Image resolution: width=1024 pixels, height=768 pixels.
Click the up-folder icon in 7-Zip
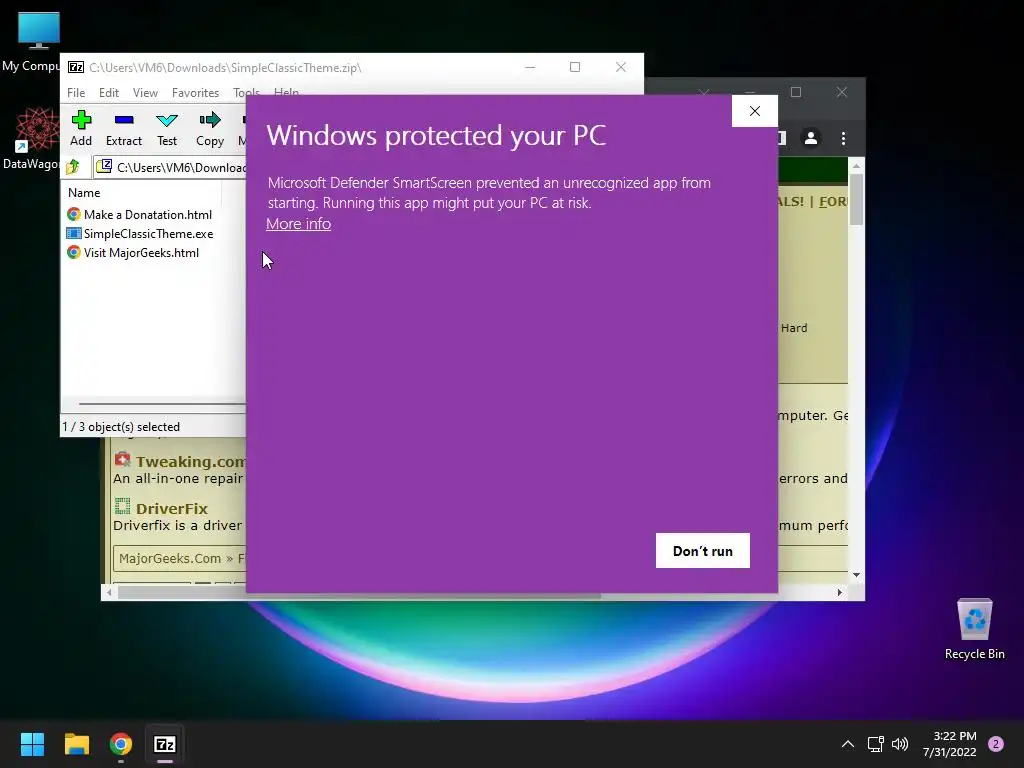click(x=73, y=167)
